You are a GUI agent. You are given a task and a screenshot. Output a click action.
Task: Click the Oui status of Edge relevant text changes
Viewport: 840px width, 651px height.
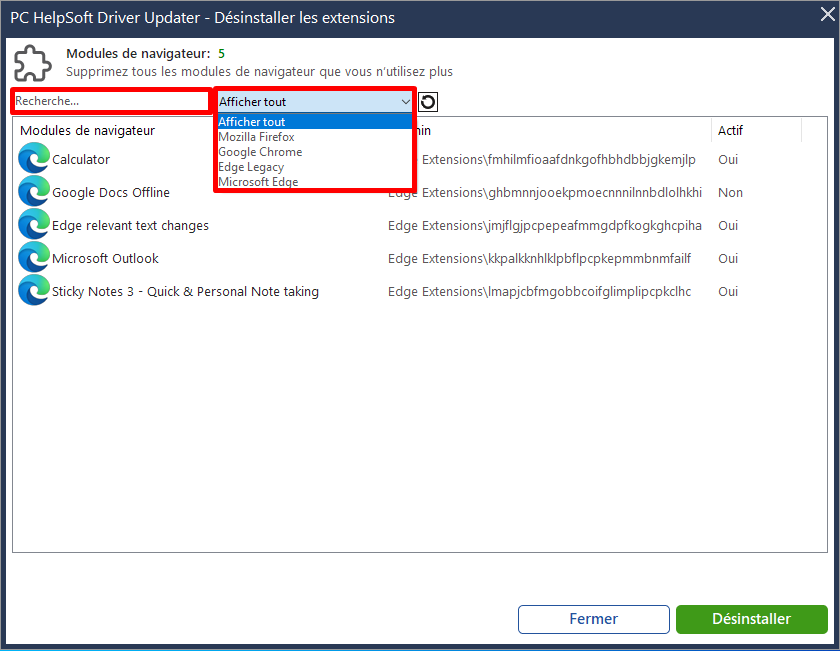(x=728, y=226)
